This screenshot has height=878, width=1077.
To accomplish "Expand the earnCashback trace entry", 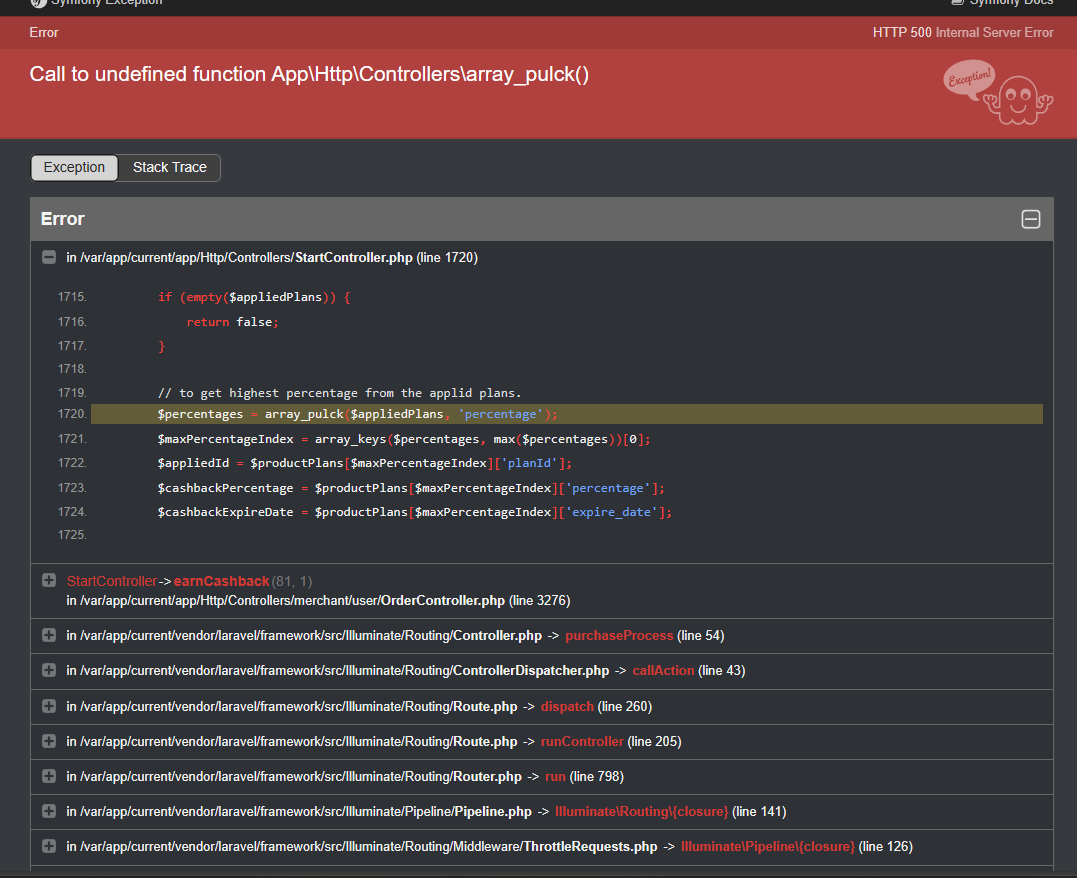I will click(48, 581).
